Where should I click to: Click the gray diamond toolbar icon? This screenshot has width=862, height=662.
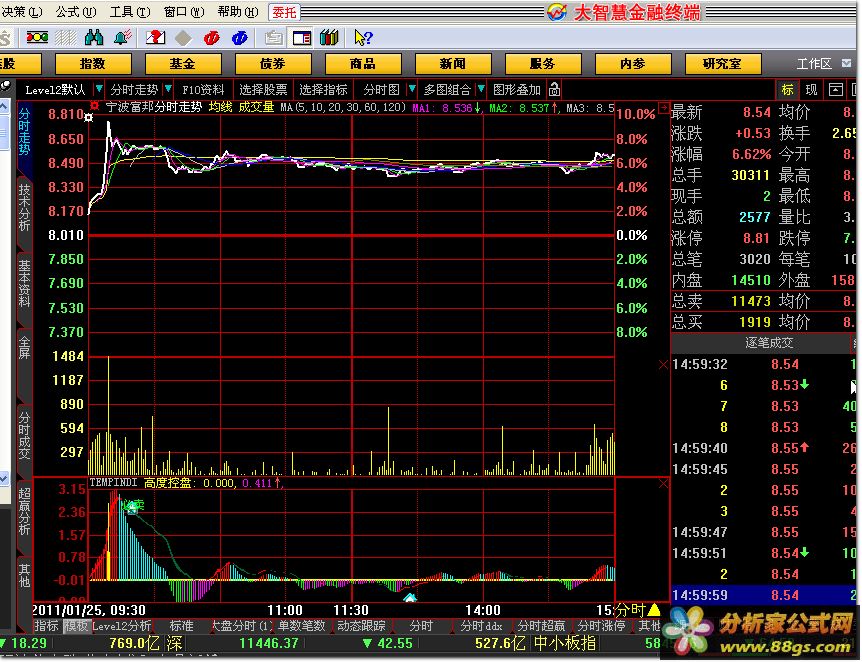click(x=184, y=38)
